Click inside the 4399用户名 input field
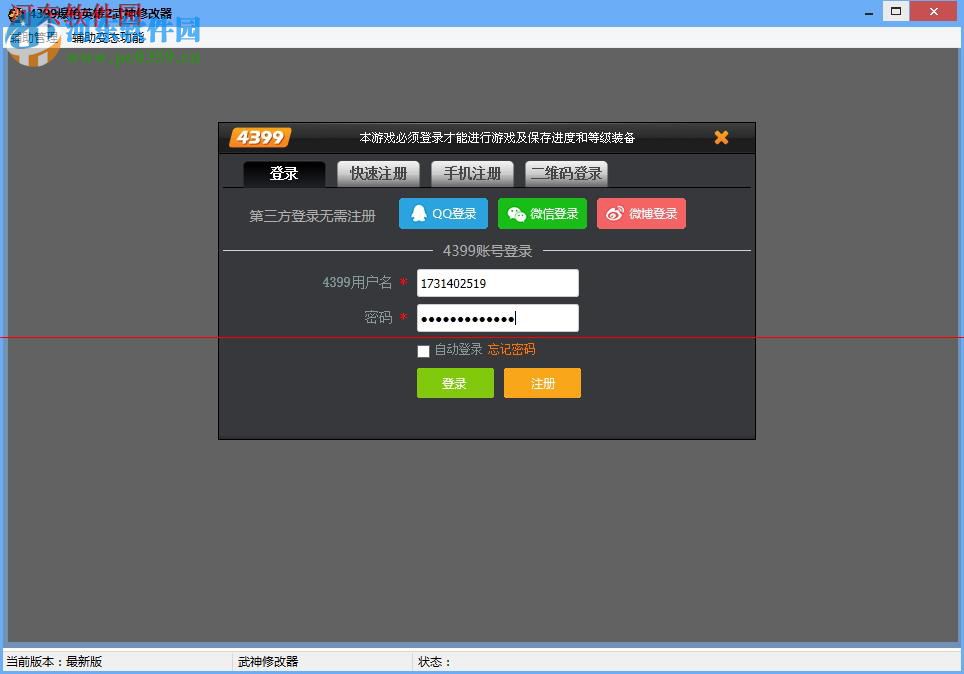 (497, 283)
